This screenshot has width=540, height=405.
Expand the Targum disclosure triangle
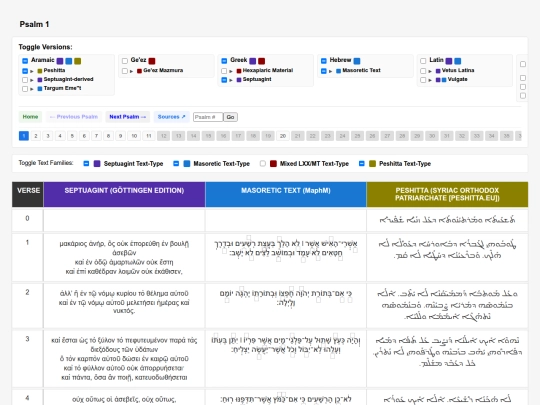pyautogui.click(x=32, y=89)
